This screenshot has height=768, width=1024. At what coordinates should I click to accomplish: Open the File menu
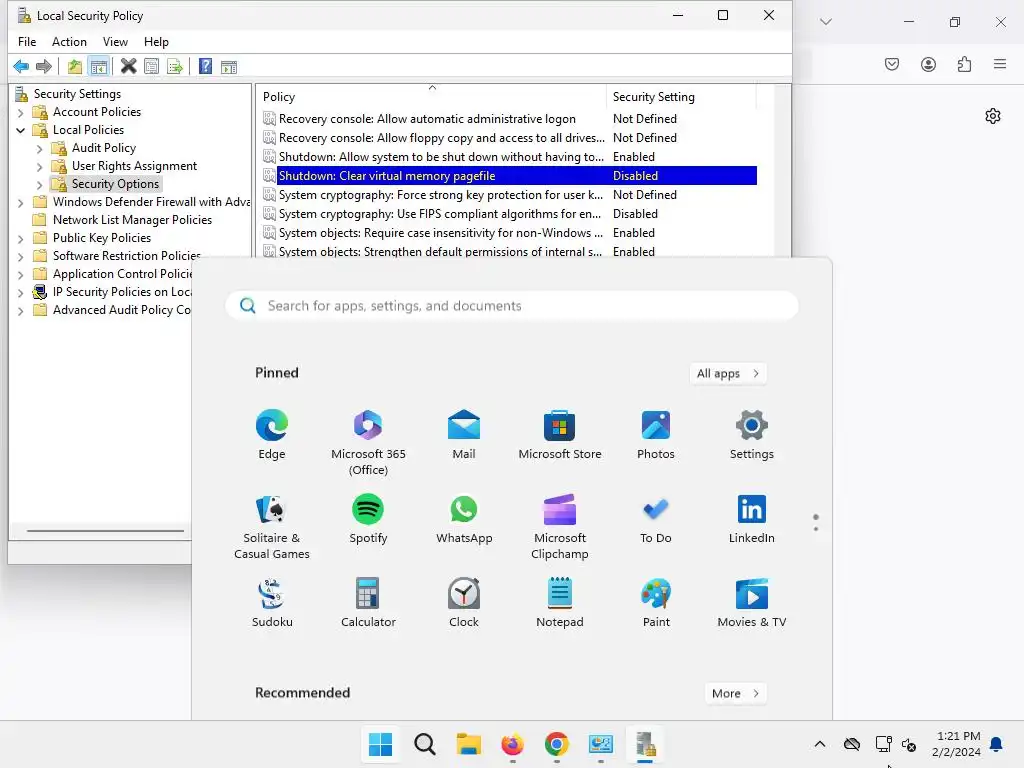point(27,42)
